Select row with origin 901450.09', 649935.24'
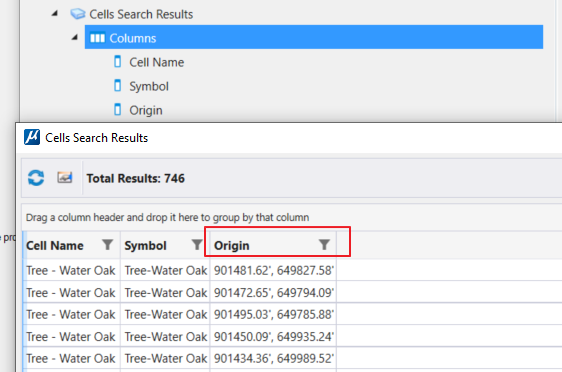The height and width of the screenshot is (372, 562). click(x=292, y=337)
